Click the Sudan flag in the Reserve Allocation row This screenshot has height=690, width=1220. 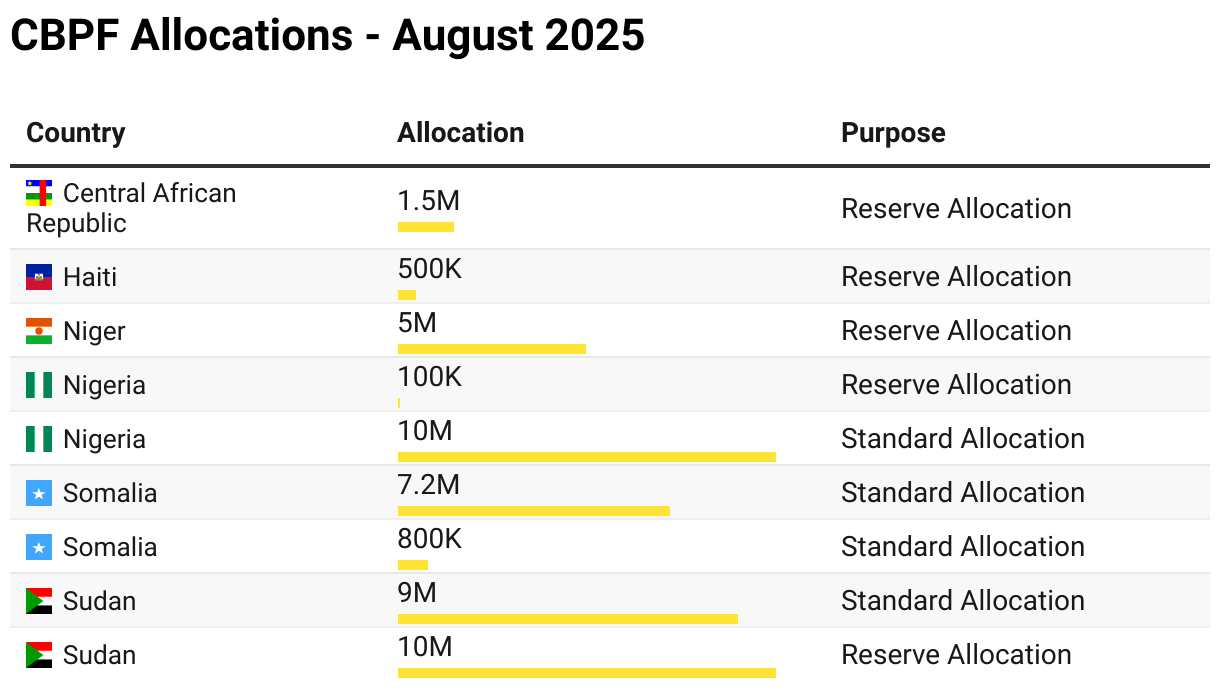tap(39, 655)
